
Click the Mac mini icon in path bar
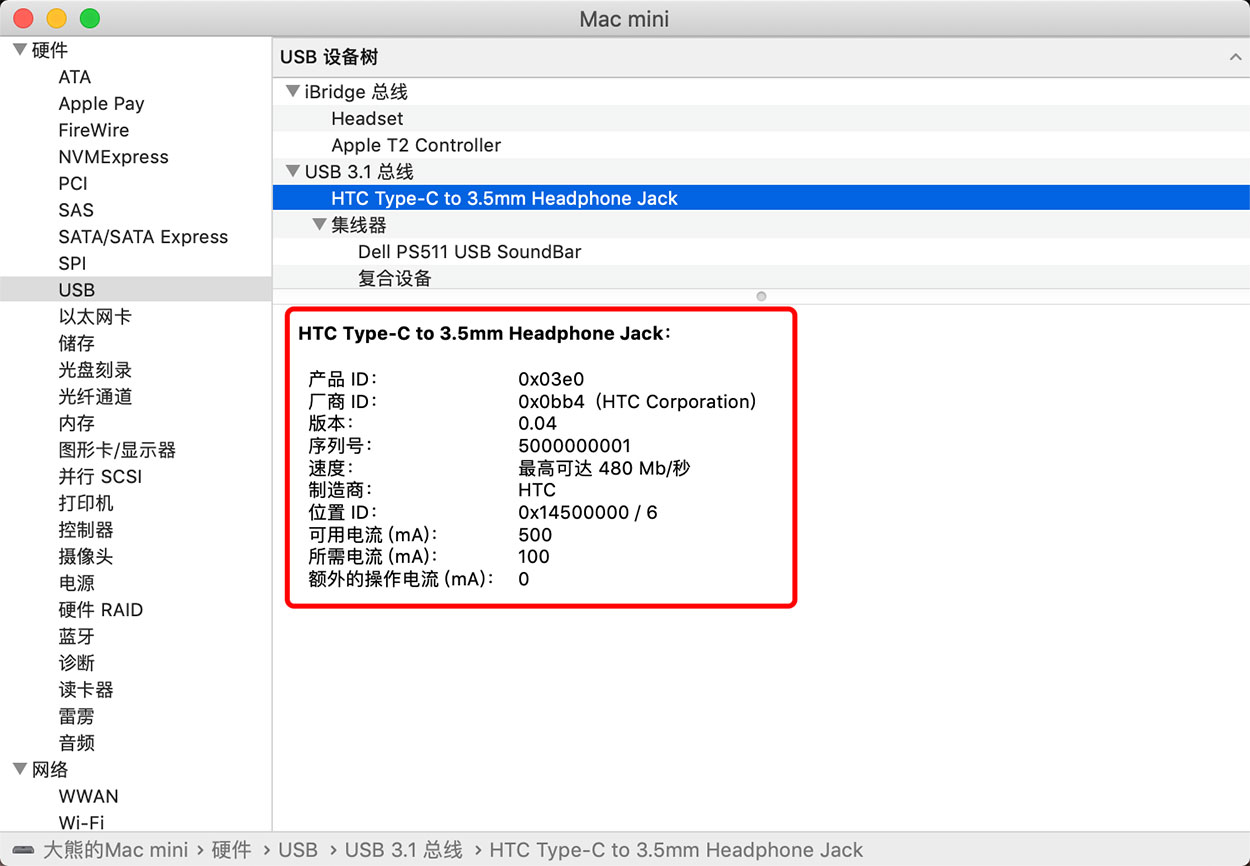point(23,850)
